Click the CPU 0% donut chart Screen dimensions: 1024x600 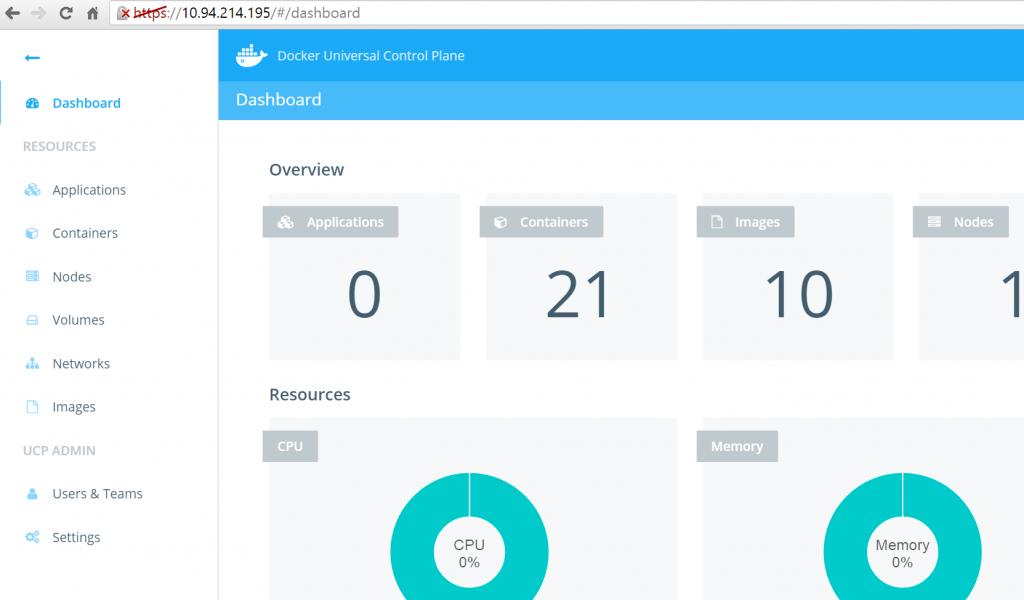[x=469, y=551]
